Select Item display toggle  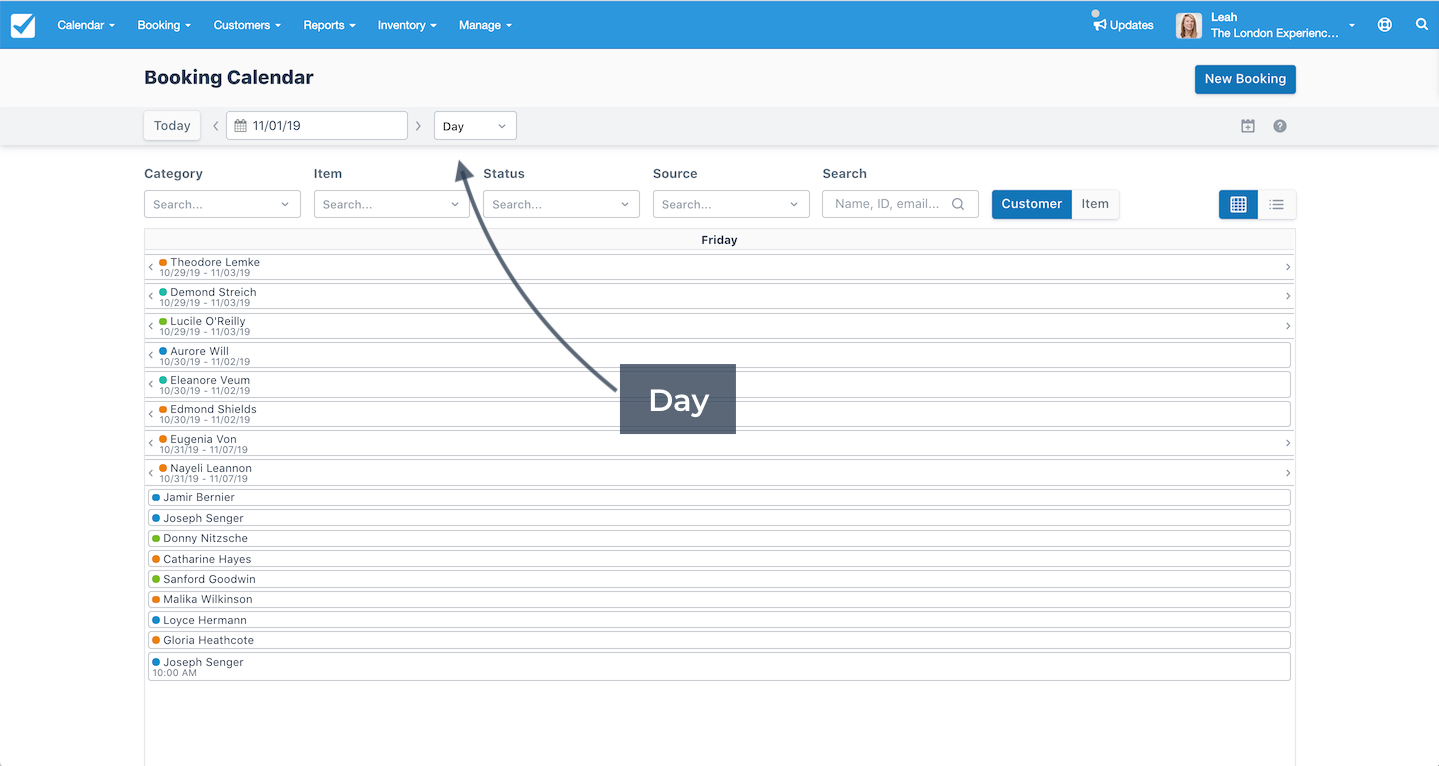(1095, 204)
